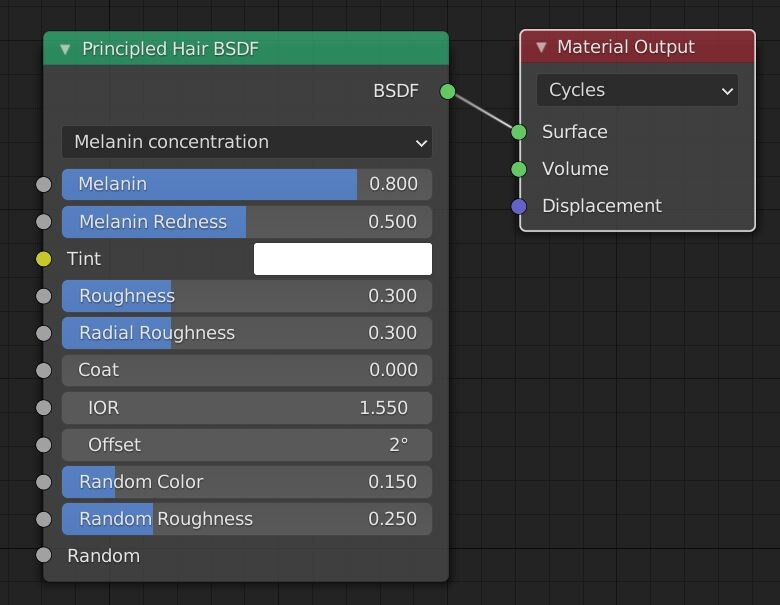Image resolution: width=780 pixels, height=605 pixels.
Task: Click the Roughness input socket
Action: (x=44, y=296)
